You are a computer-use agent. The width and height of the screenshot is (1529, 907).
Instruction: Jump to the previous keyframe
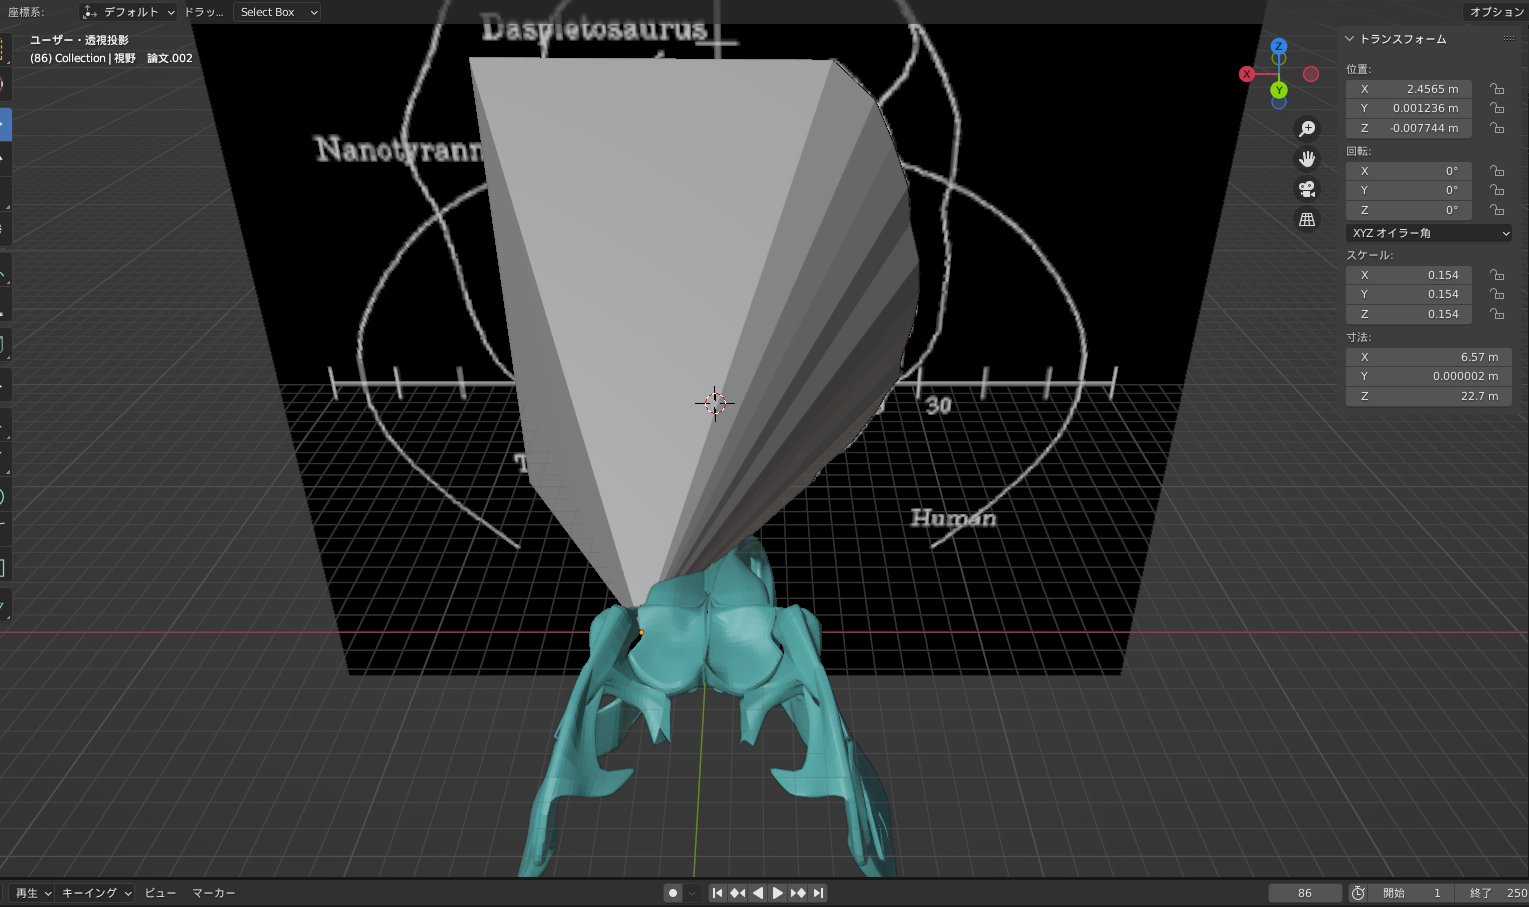737,893
